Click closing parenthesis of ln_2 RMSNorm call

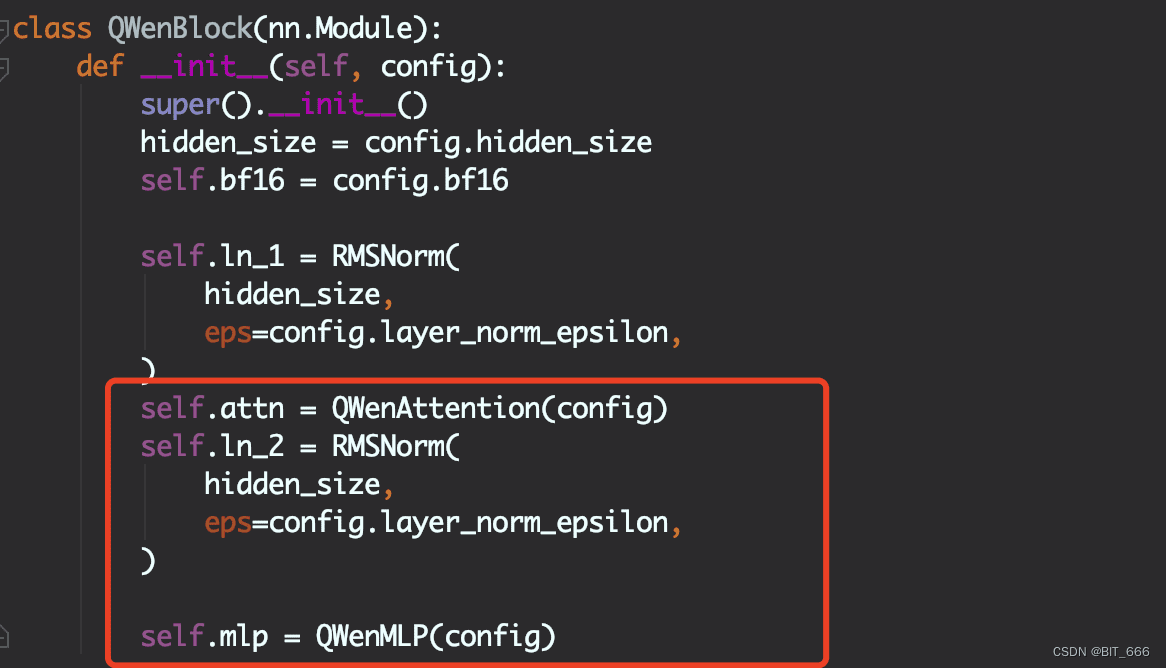pyautogui.click(x=148, y=561)
